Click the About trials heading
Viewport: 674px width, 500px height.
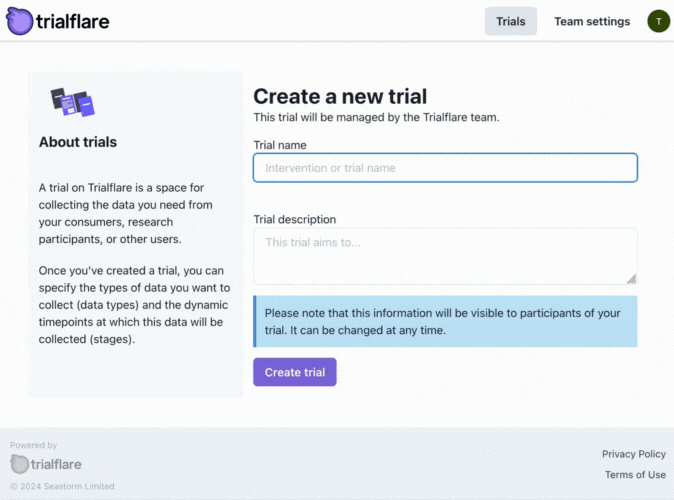(x=78, y=142)
